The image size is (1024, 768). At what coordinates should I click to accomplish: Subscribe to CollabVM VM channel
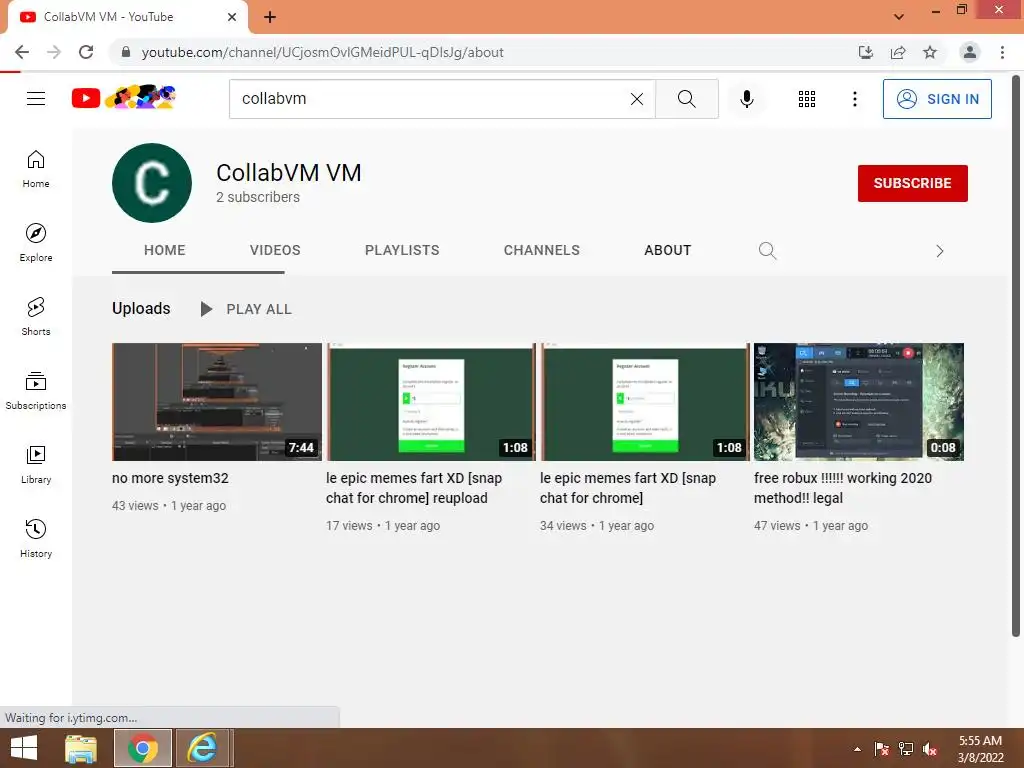point(912,184)
